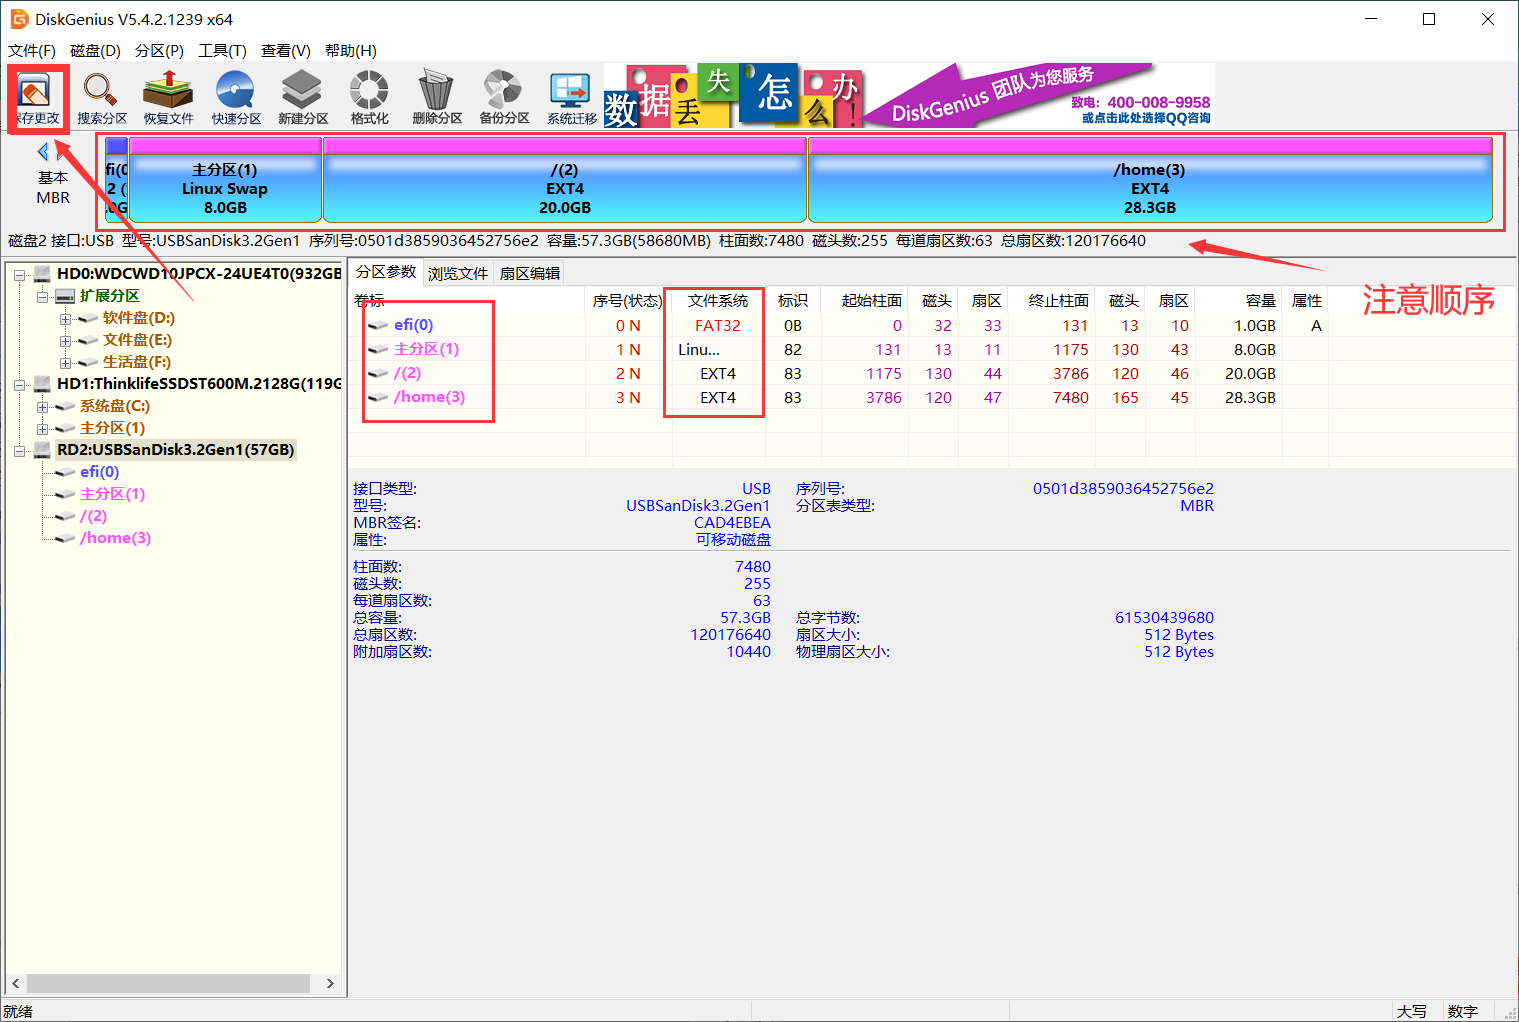Image resolution: width=1519 pixels, height=1022 pixels.
Task: Click the 28.3GB capacity cell
Action: click(x=1250, y=397)
